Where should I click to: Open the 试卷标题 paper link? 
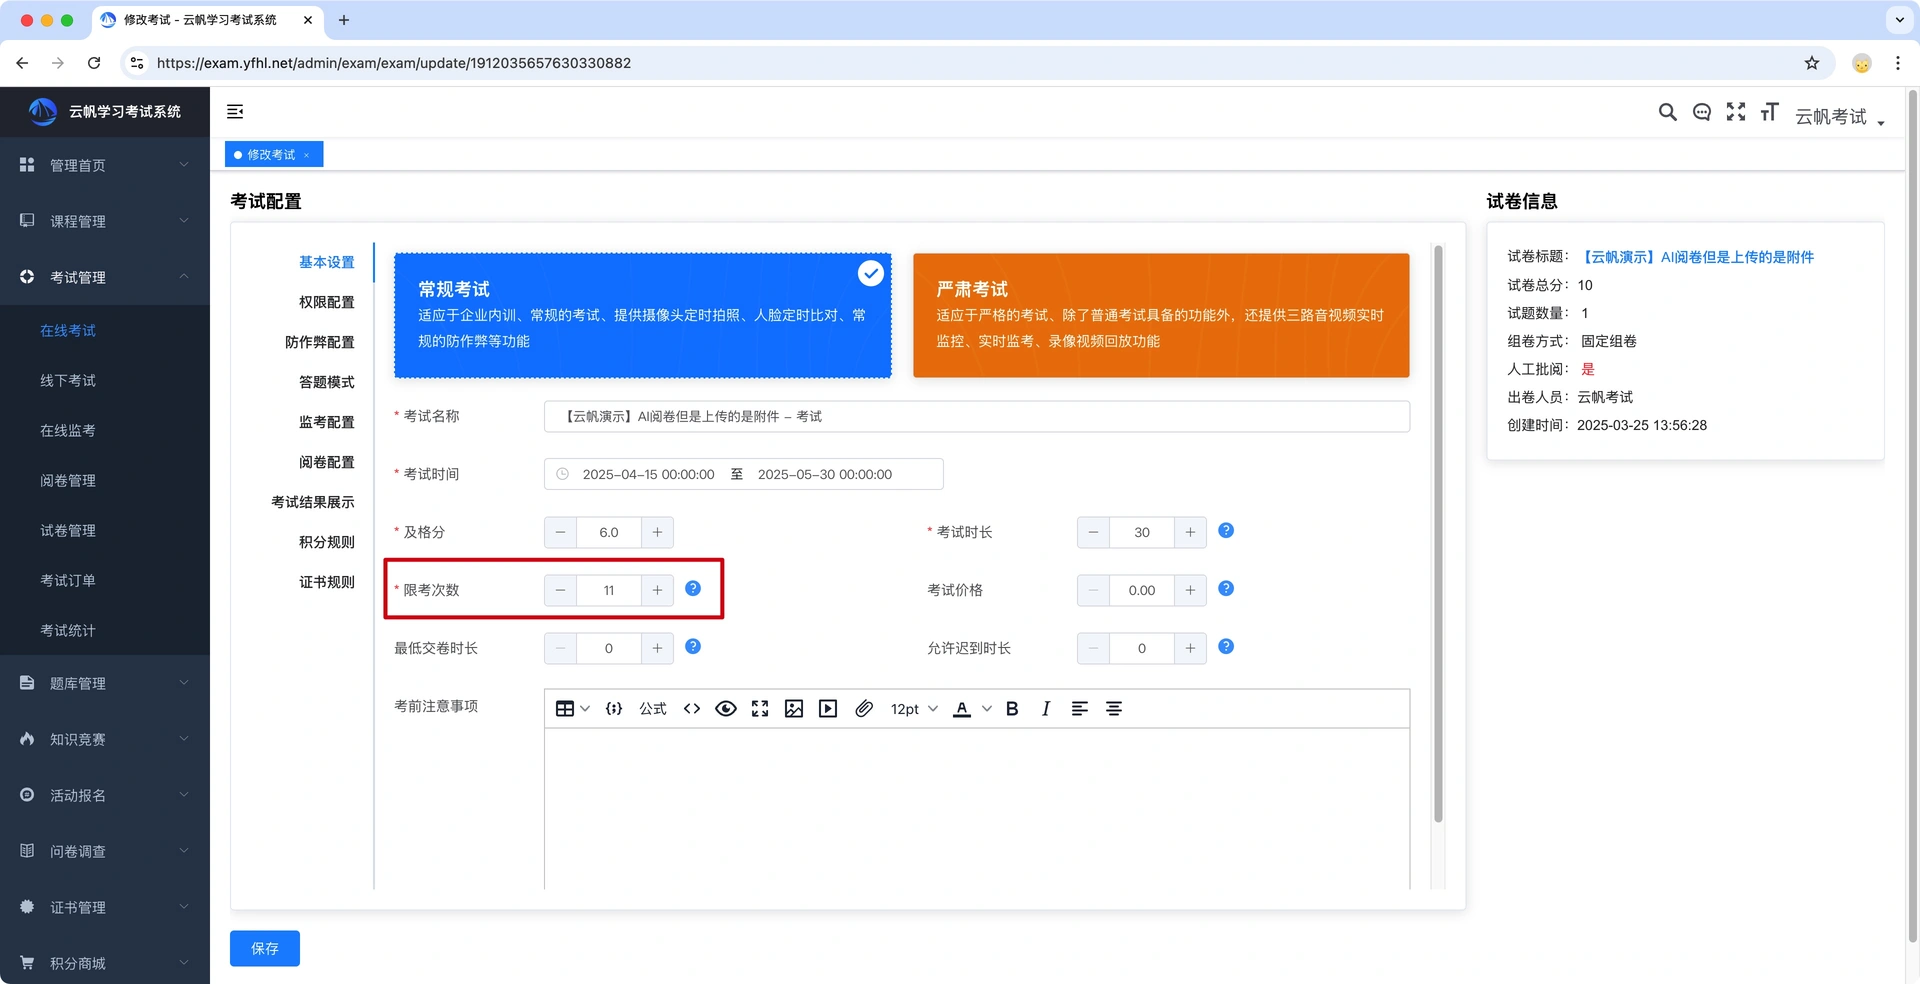click(x=1696, y=257)
